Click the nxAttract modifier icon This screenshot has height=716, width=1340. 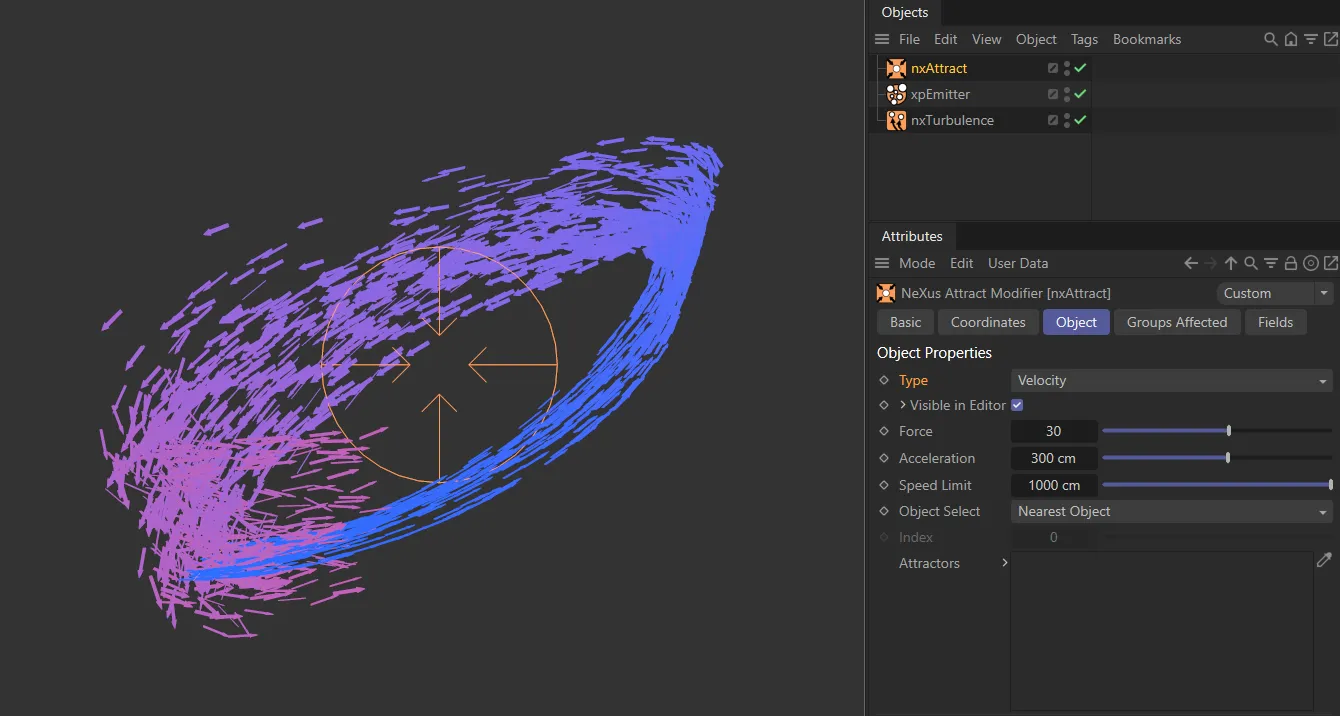click(x=895, y=68)
